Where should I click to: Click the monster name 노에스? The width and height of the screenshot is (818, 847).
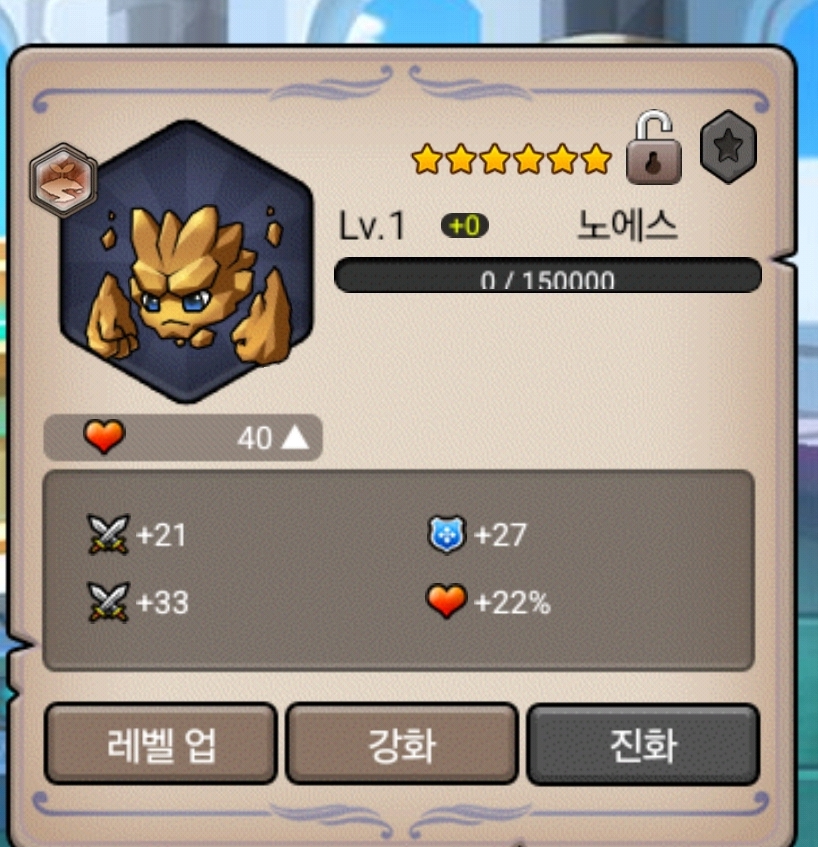(627, 225)
